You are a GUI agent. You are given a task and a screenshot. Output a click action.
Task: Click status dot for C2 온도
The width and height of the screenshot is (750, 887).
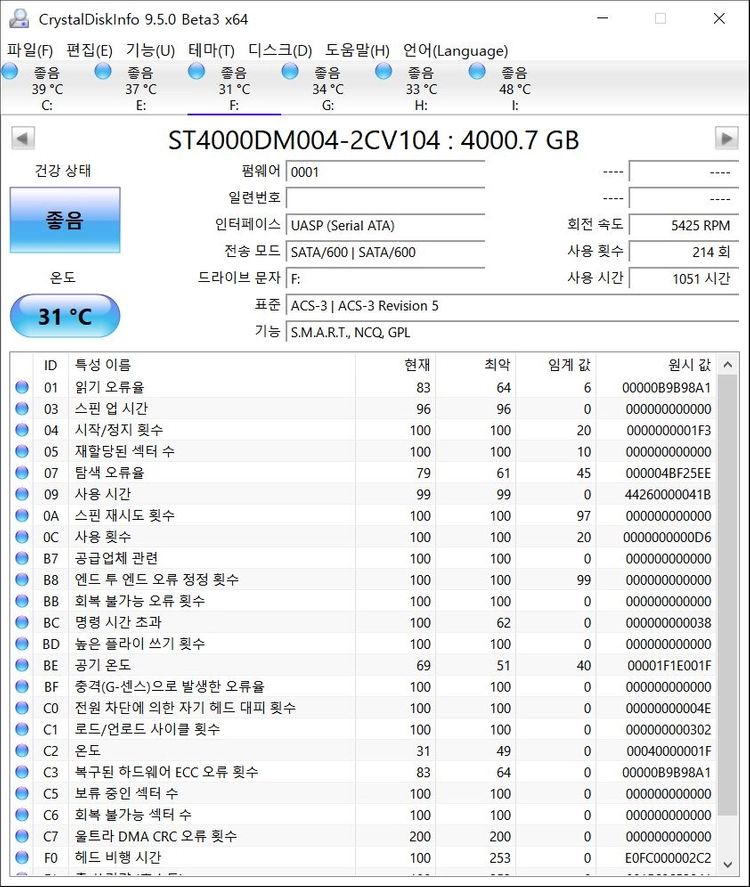pyautogui.click(x=22, y=751)
